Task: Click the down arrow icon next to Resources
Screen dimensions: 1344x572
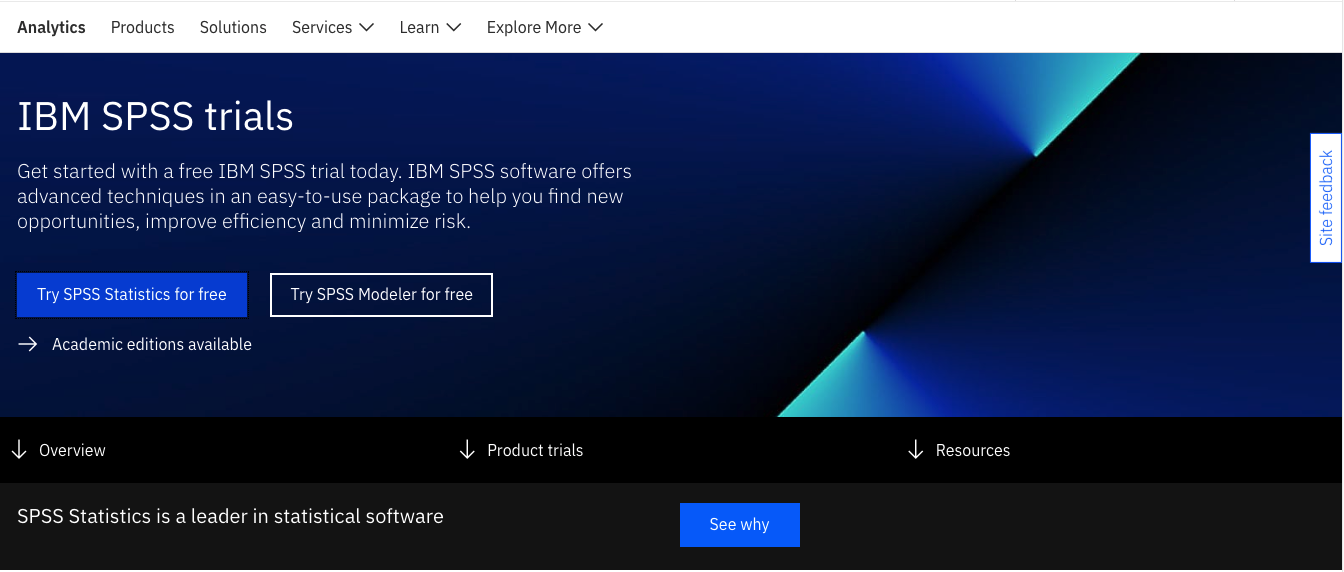Action: pos(915,450)
